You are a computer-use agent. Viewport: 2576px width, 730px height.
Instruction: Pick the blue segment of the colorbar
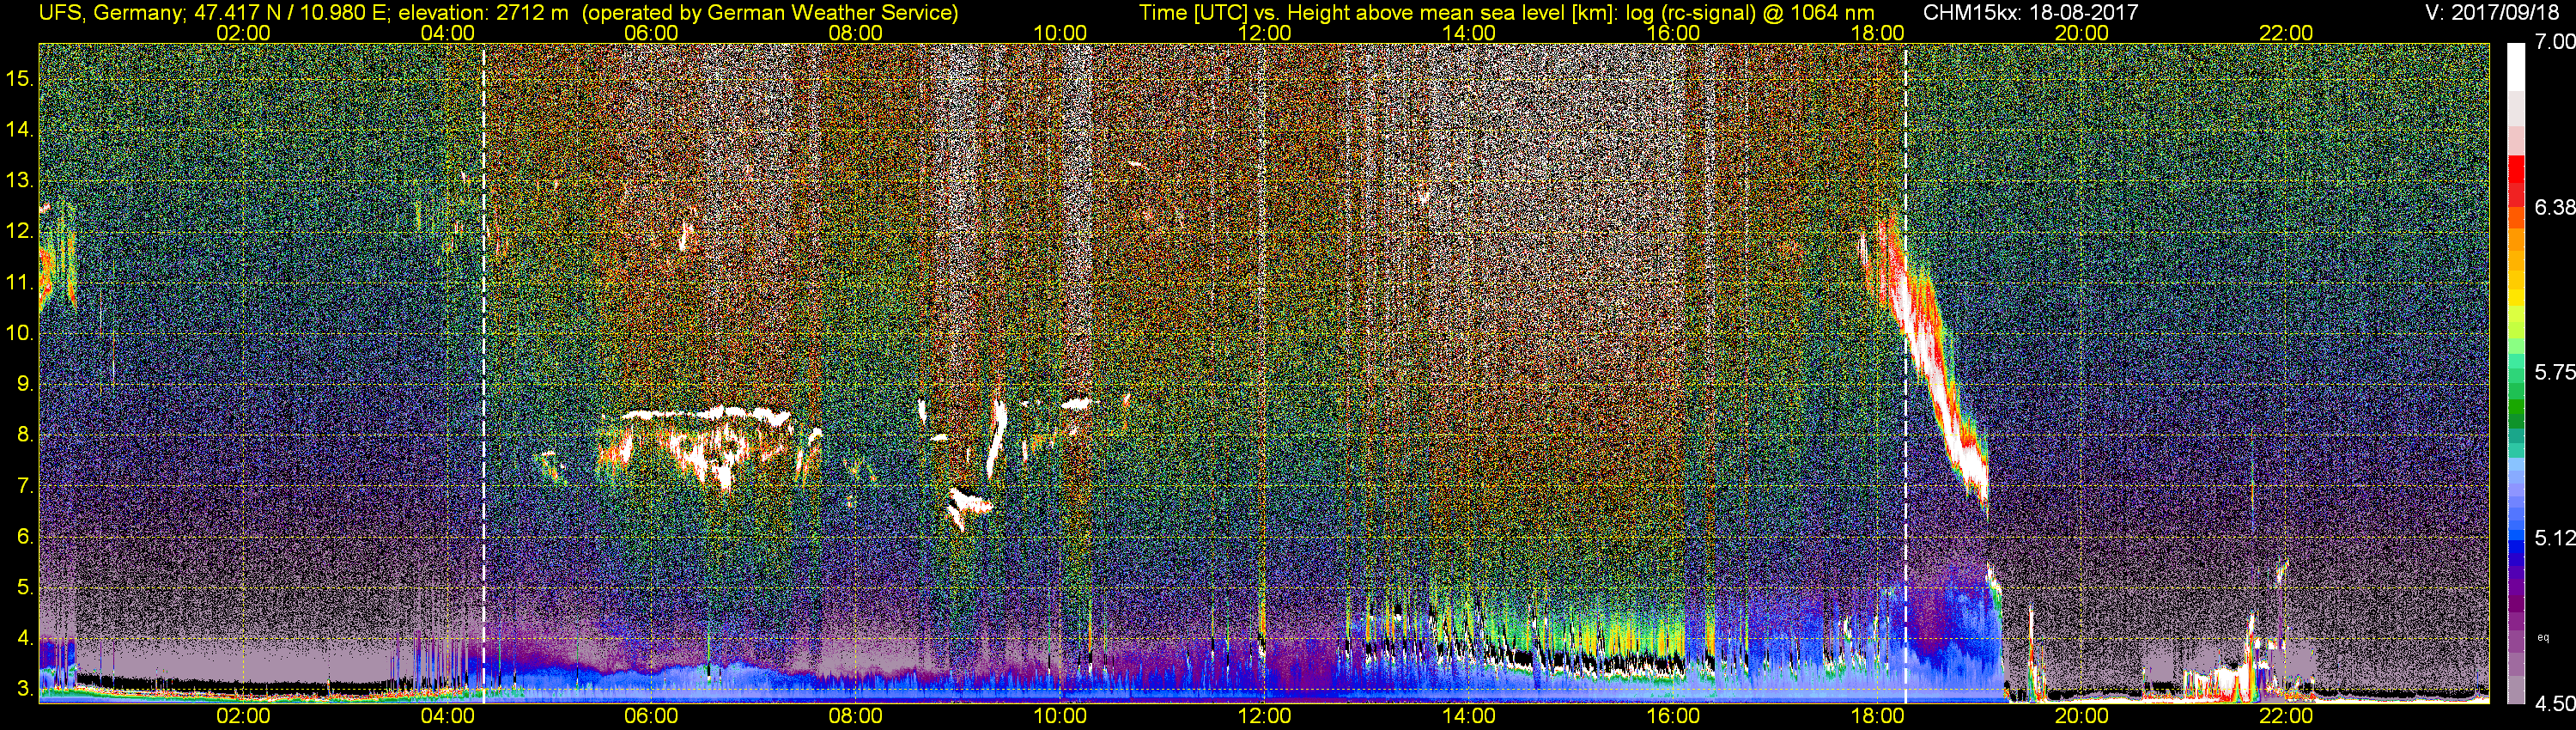coord(2516,545)
